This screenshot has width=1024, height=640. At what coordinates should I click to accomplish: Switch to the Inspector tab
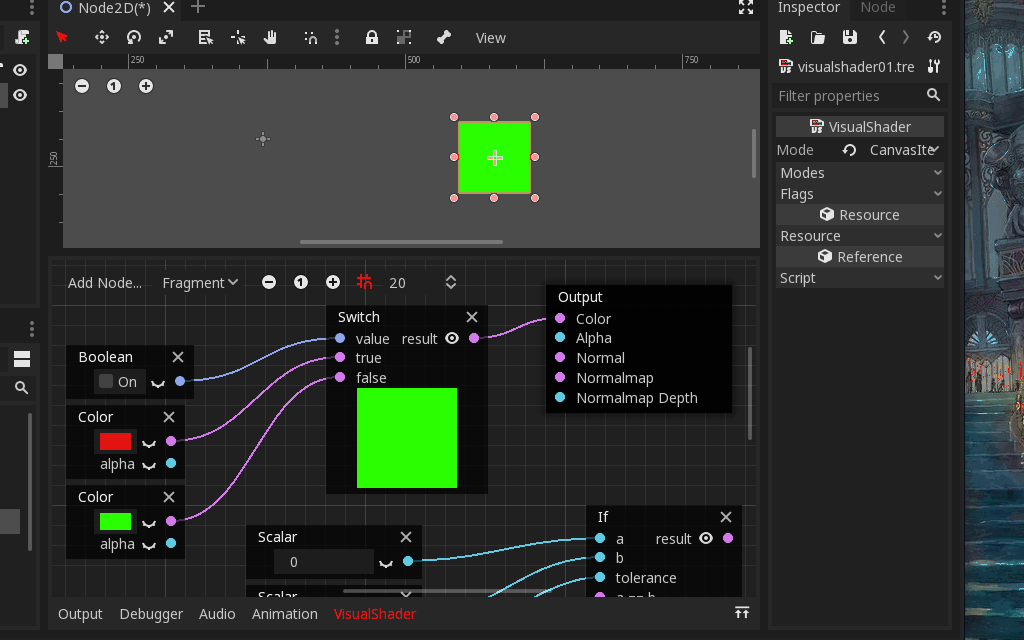pos(808,7)
